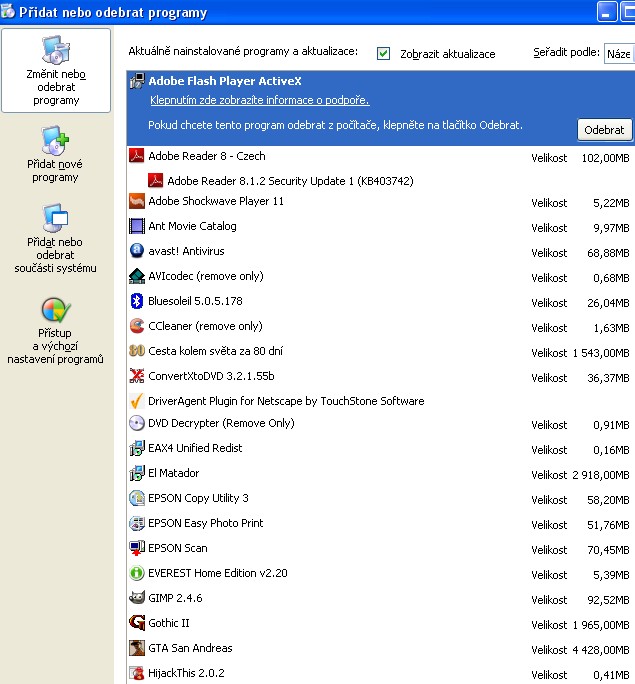
Task: Select GTA San Andreas in the list
Action: (x=190, y=648)
